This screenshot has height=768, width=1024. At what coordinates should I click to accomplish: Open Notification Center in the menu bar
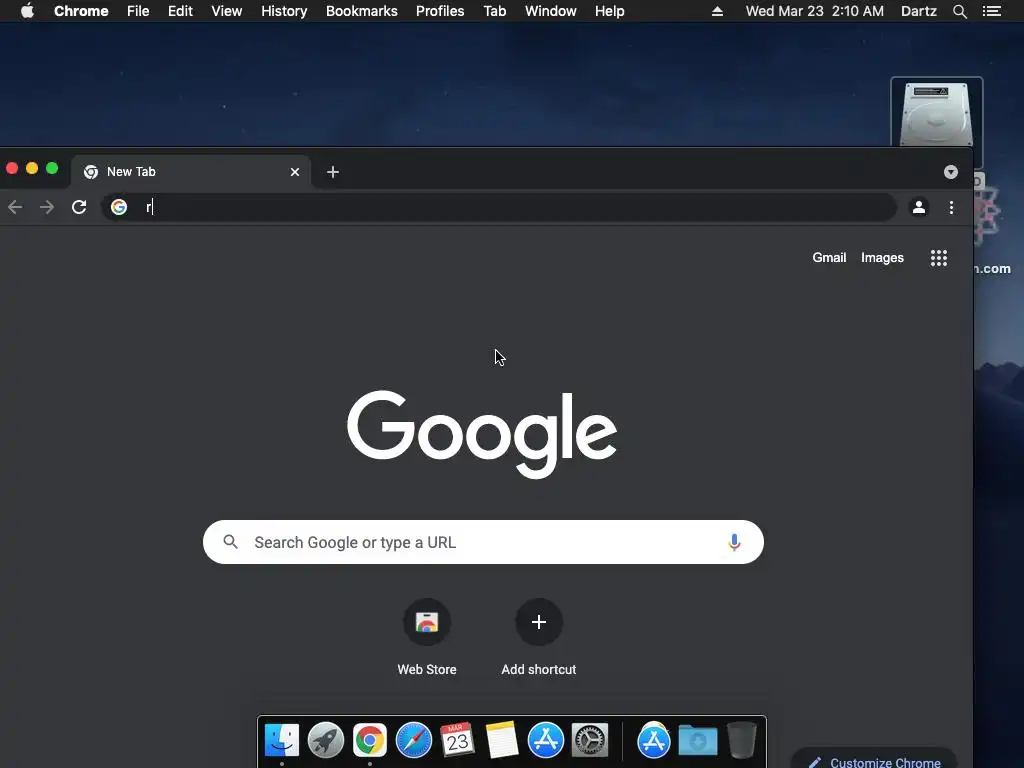click(991, 11)
